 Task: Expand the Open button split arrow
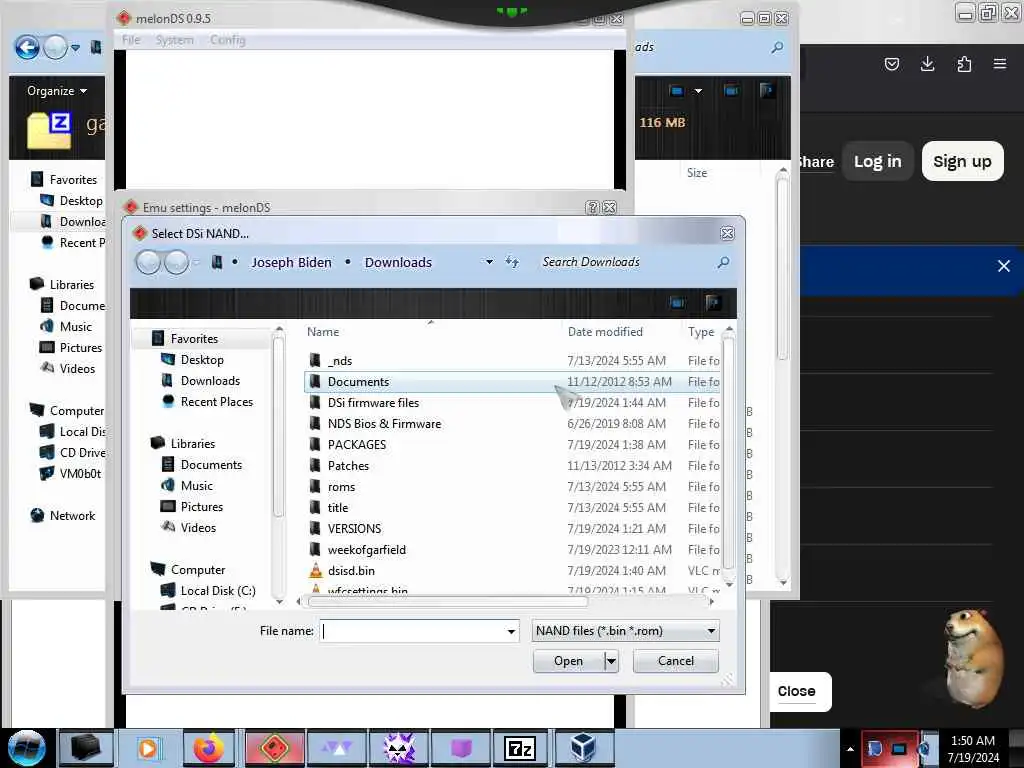[x=611, y=661]
